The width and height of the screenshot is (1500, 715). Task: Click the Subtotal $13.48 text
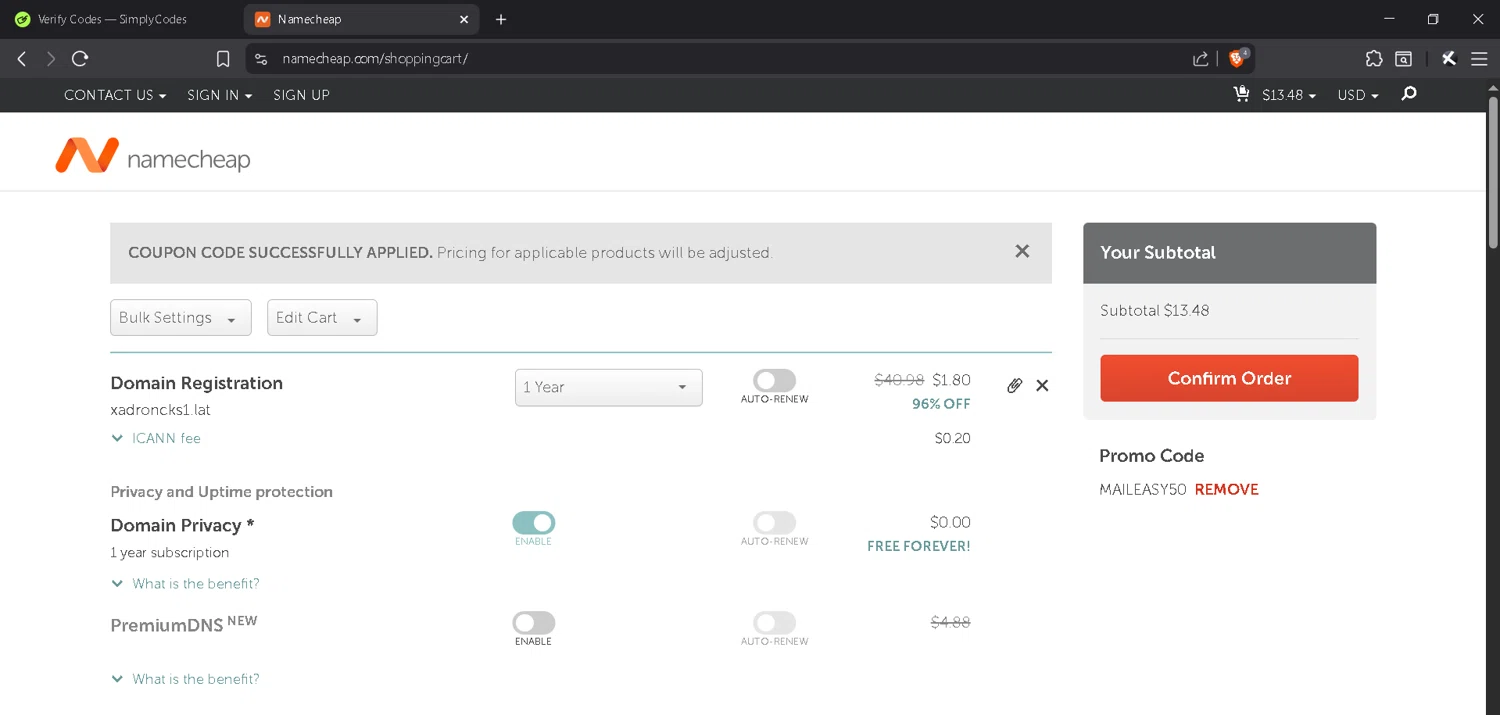[1154, 310]
